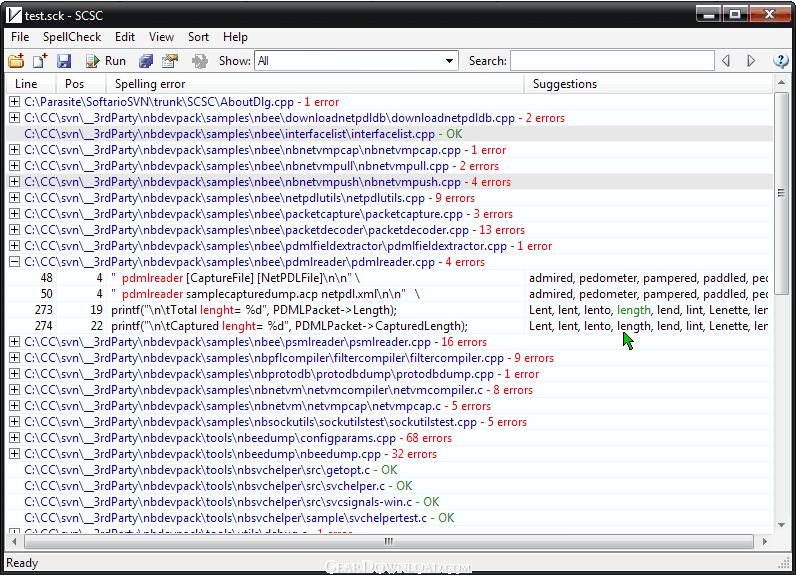The height and width of the screenshot is (575, 796).
Task: Expand the netpdlutils.cpp node
Action: 14,198
